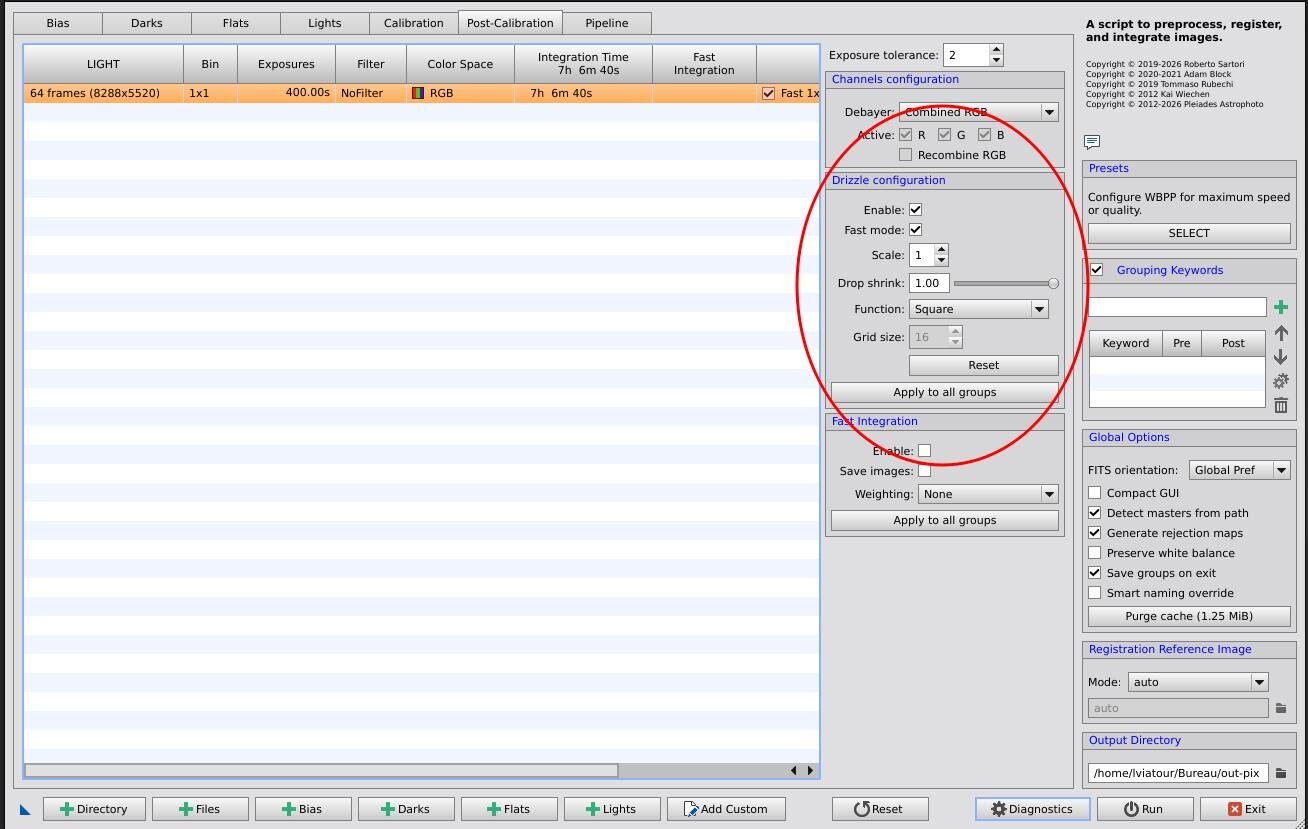
Task: Click the grouping keyword input field
Action: [x=1177, y=307]
